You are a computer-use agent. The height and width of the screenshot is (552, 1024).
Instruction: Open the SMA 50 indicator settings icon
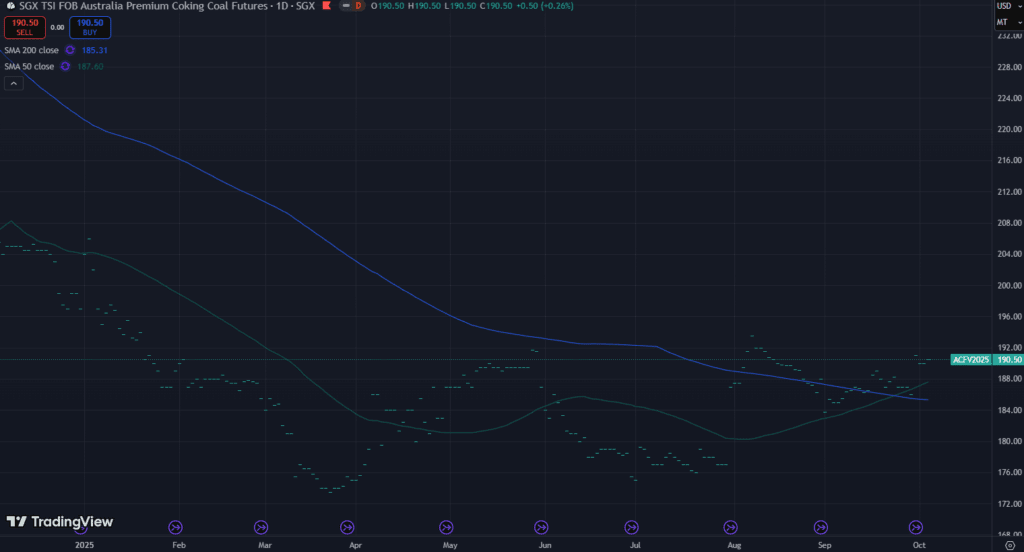pyautogui.click(x=65, y=66)
